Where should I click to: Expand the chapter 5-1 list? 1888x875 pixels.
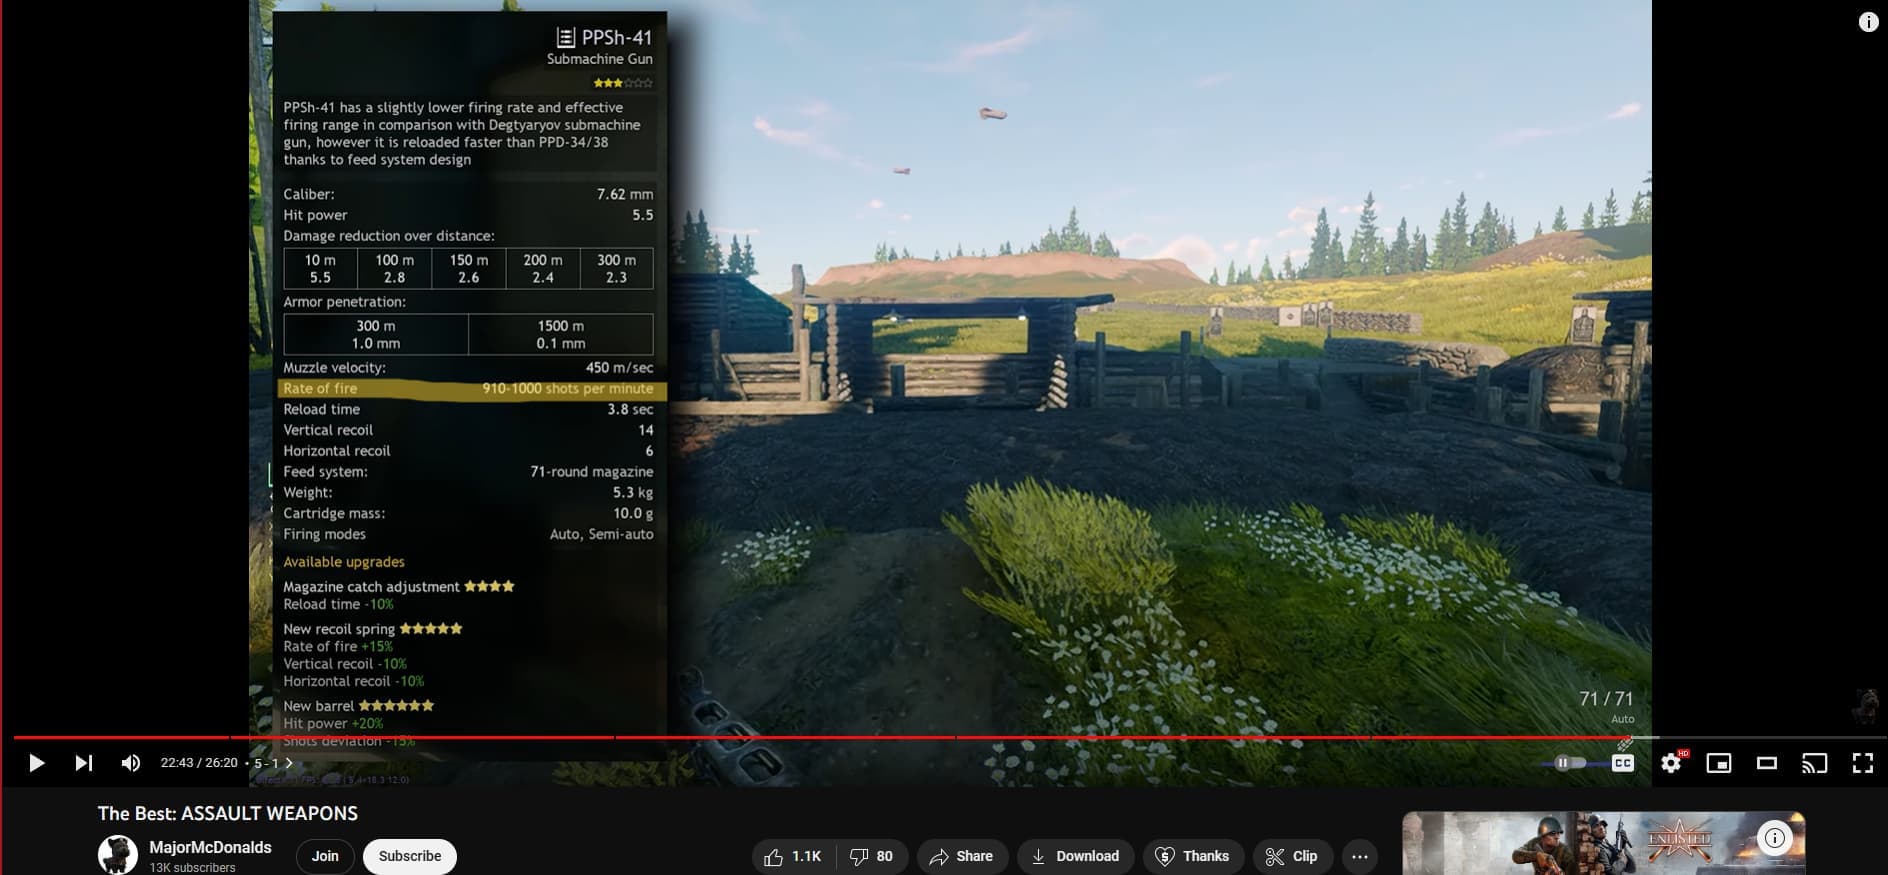point(273,763)
